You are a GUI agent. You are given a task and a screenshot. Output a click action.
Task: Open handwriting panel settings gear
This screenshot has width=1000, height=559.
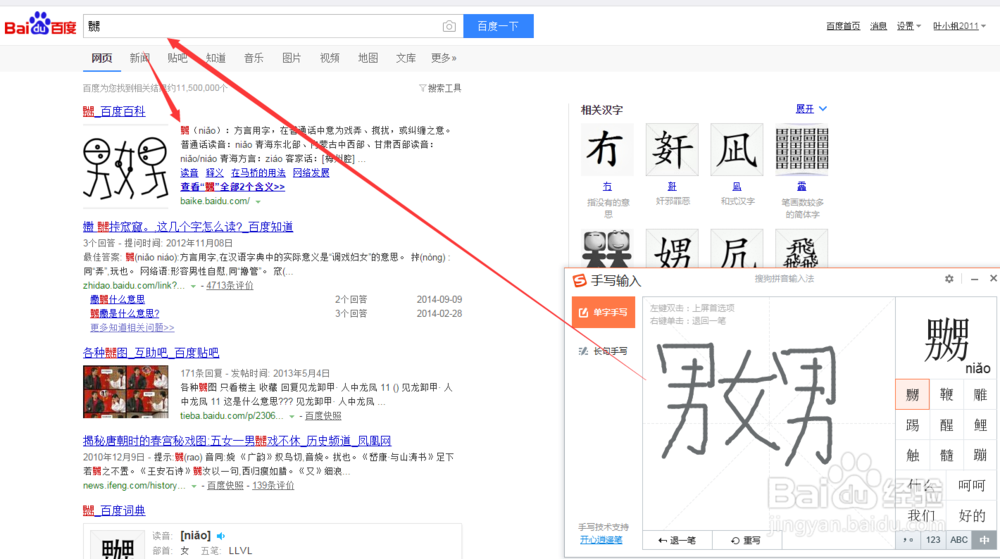pyautogui.click(x=949, y=279)
